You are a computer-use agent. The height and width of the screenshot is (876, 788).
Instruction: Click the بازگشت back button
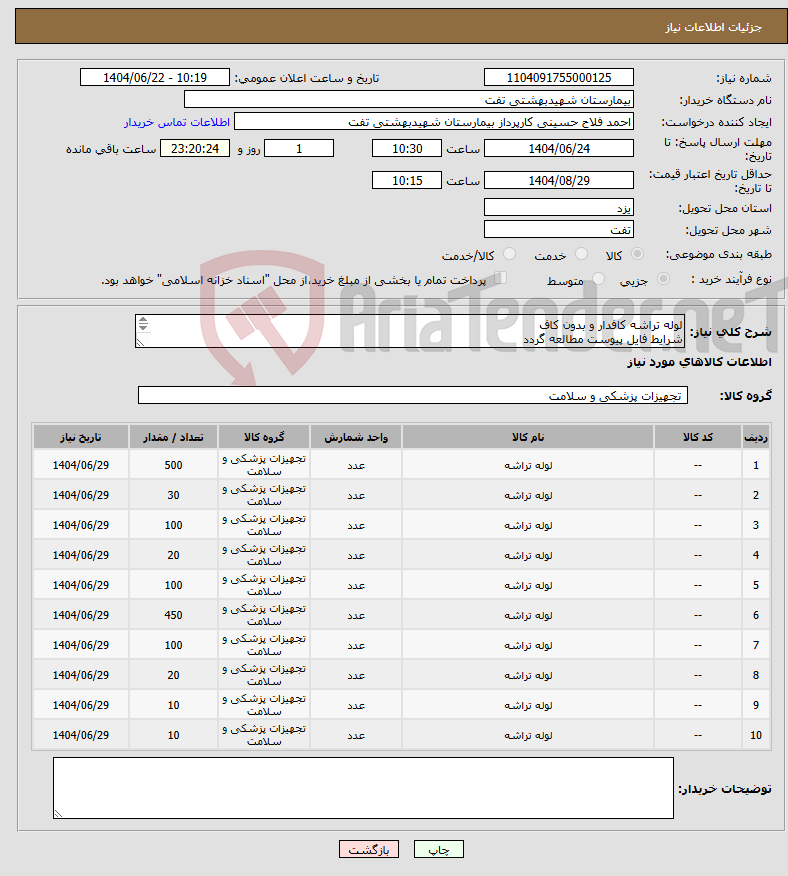tap(368, 849)
